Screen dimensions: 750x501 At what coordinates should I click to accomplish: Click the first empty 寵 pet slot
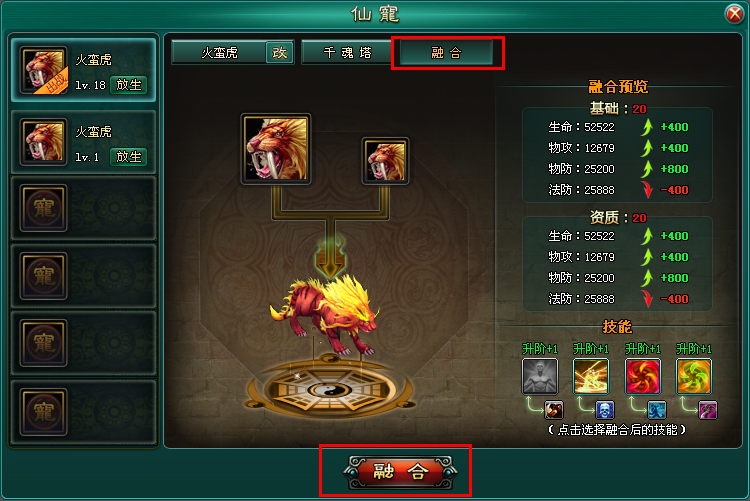[44, 208]
